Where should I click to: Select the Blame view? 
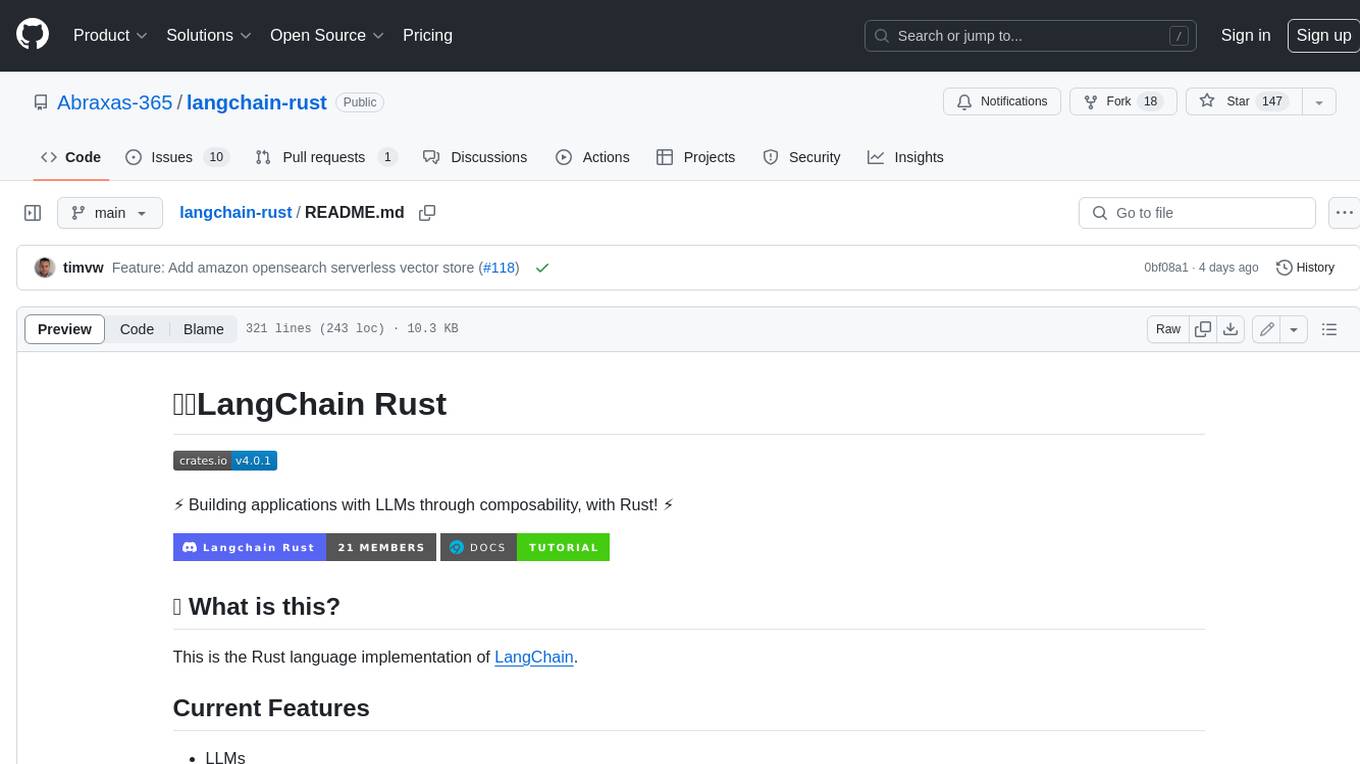[203, 329]
